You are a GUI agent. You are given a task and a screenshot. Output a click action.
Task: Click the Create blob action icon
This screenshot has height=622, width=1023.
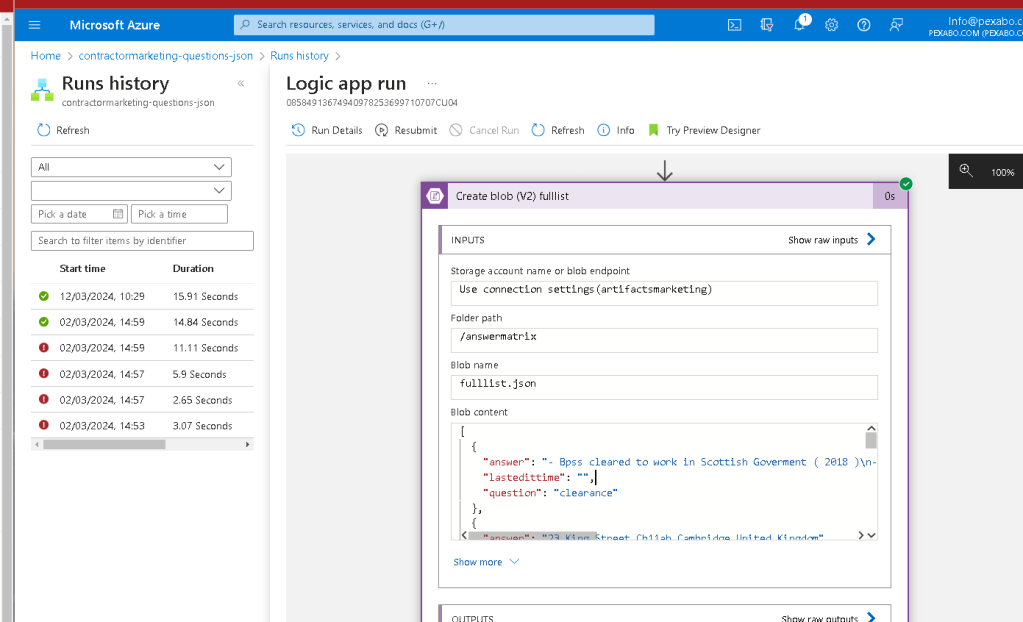click(435, 196)
